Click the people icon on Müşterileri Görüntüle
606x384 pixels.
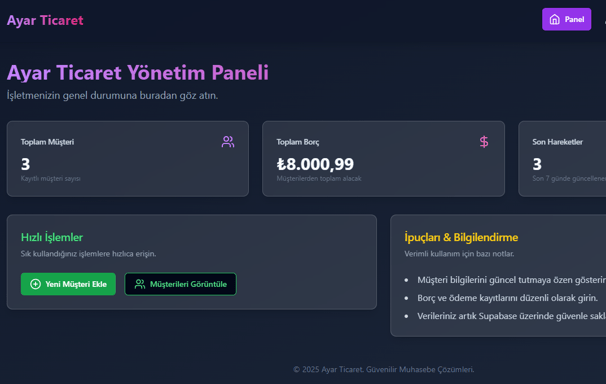tap(140, 284)
